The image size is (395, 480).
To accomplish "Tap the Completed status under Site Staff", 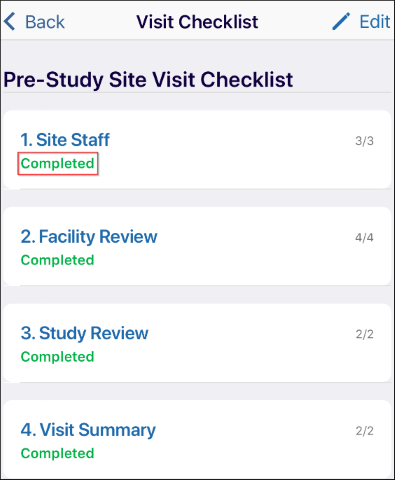I will [57, 164].
